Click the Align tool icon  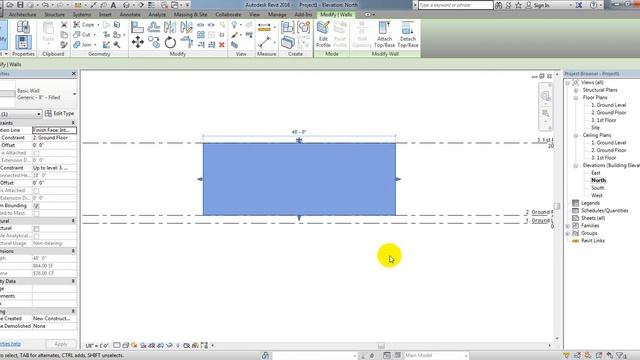point(138,27)
